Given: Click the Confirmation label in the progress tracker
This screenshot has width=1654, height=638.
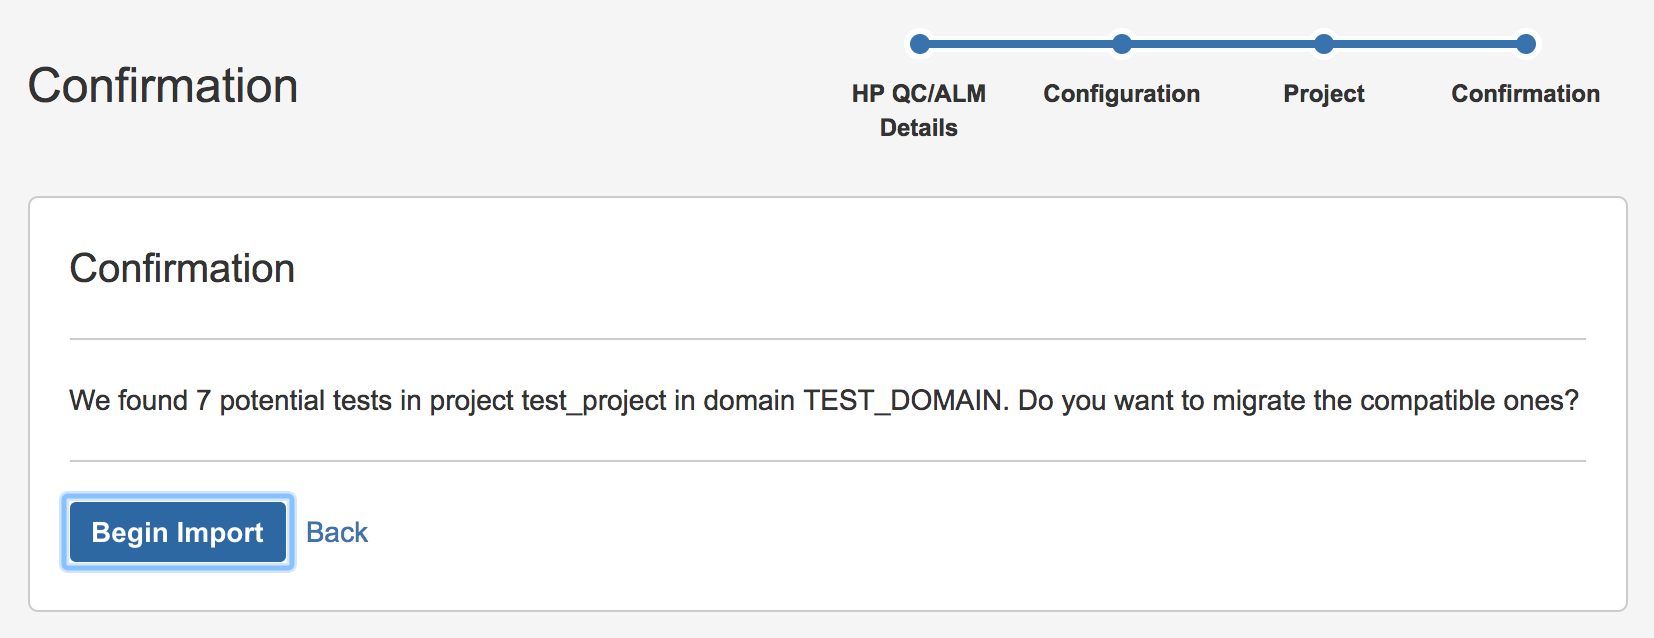Looking at the screenshot, I should point(1526,93).
